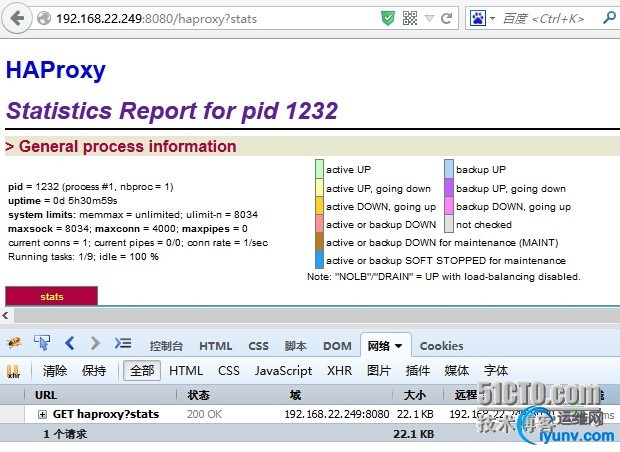
Task: Toggle the 保持 persist button
Action: (94, 371)
